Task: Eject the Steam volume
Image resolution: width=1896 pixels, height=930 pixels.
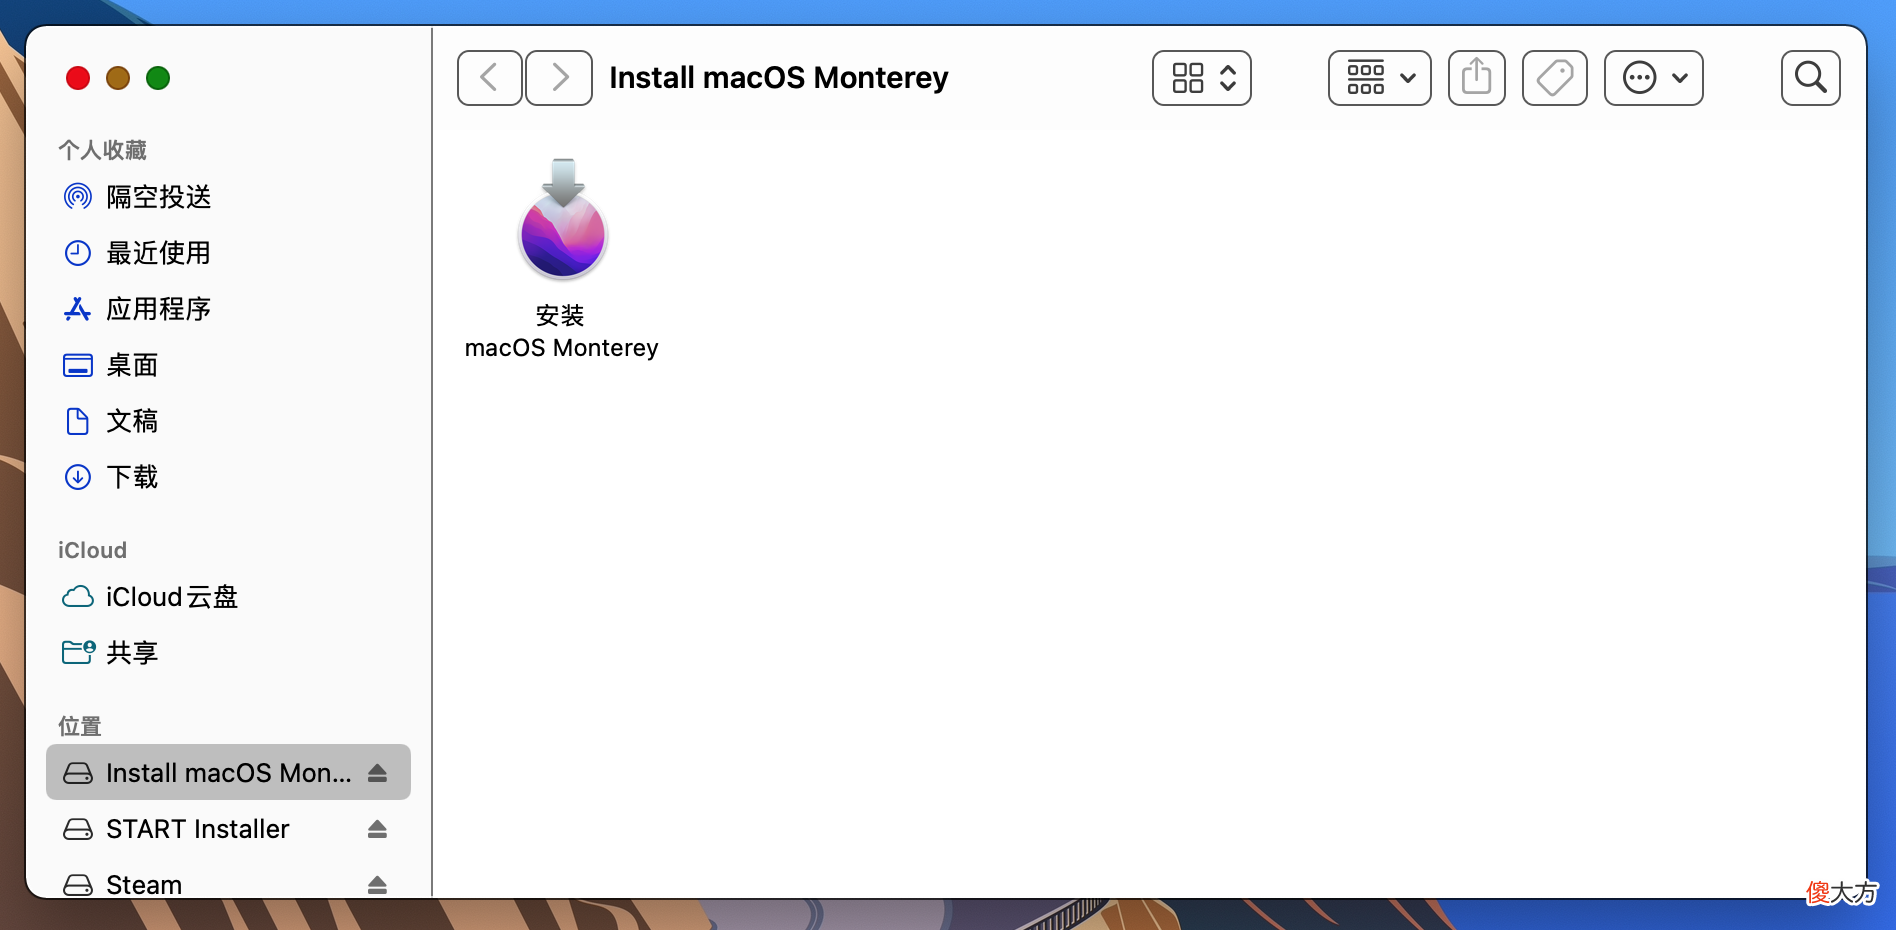Action: click(x=377, y=885)
